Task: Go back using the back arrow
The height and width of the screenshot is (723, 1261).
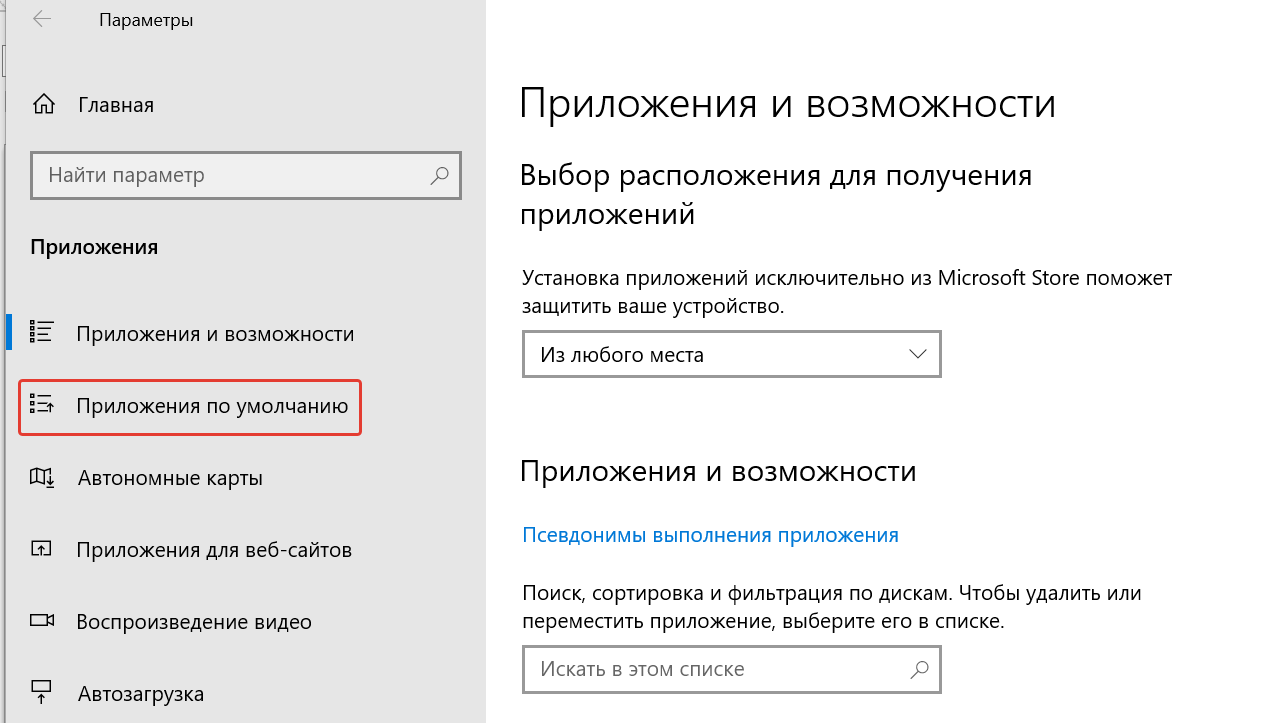Action: (x=42, y=20)
